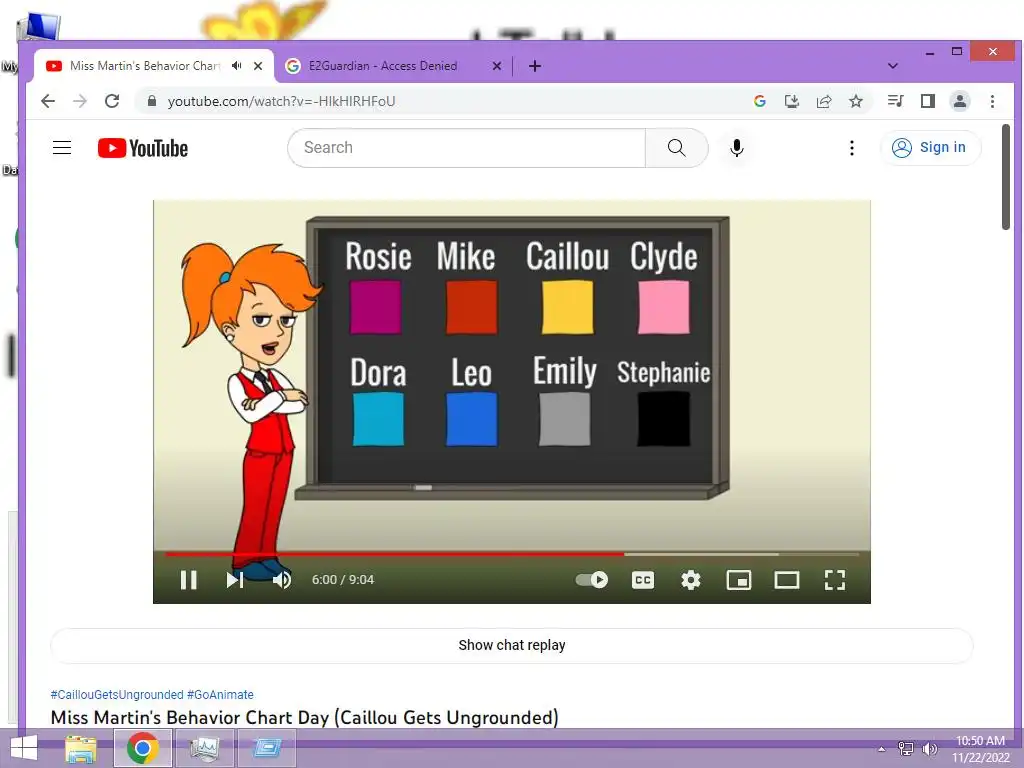The width and height of the screenshot is (1024, 768).
Task: Skip to the next video
Action: tap(234, 579)
